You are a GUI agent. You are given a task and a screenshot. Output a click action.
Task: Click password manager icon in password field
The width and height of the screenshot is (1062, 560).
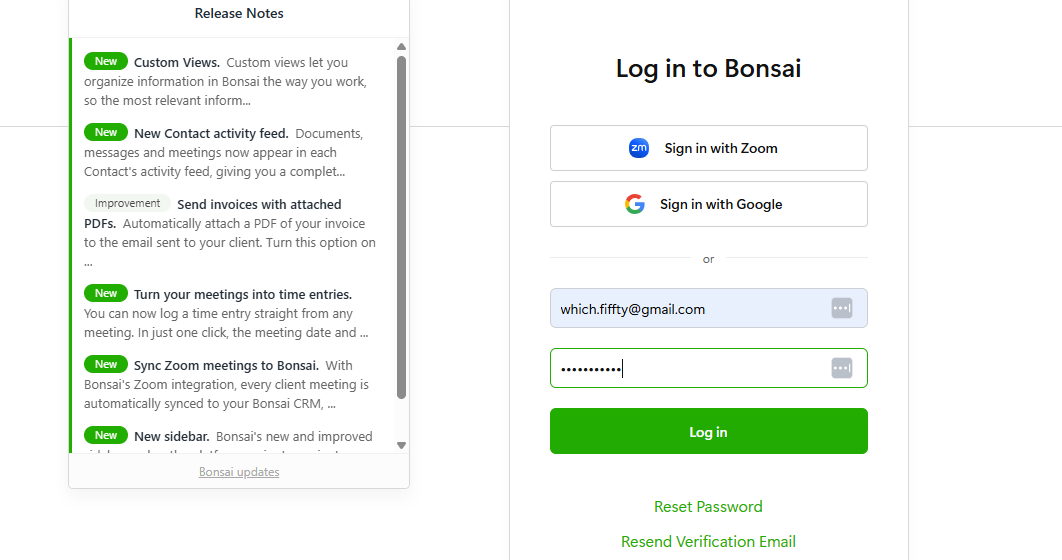[841, 368]
